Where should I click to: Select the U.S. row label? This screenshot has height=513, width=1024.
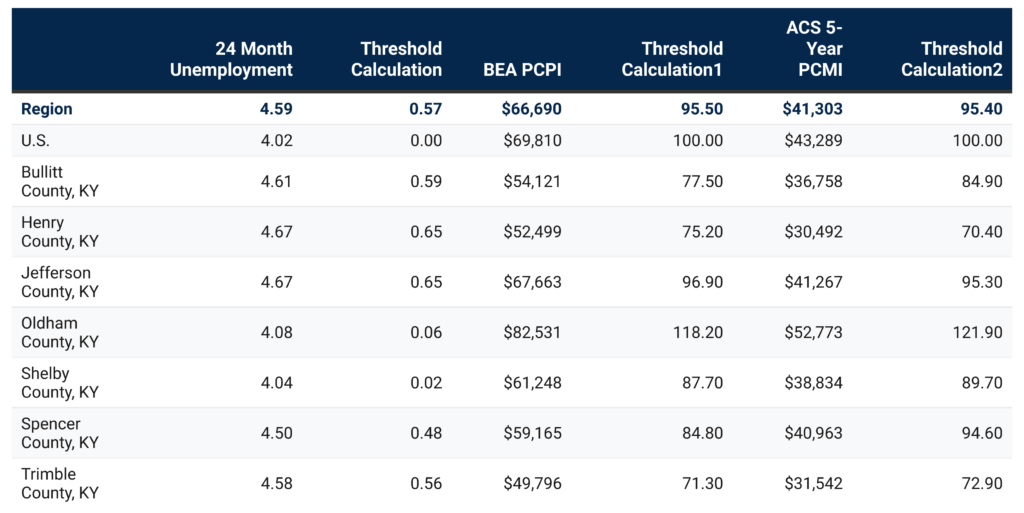click(36, 141)
